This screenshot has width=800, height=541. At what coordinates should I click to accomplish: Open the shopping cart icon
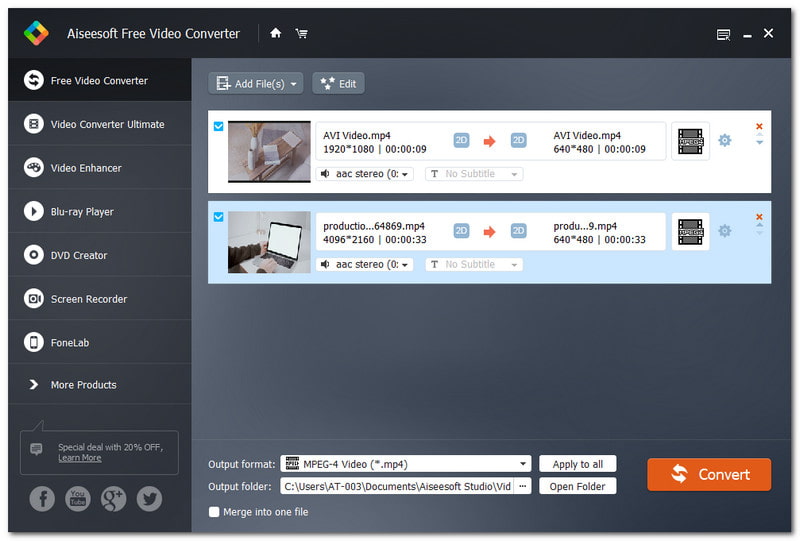pyautogui.click(x=301, y=33)
